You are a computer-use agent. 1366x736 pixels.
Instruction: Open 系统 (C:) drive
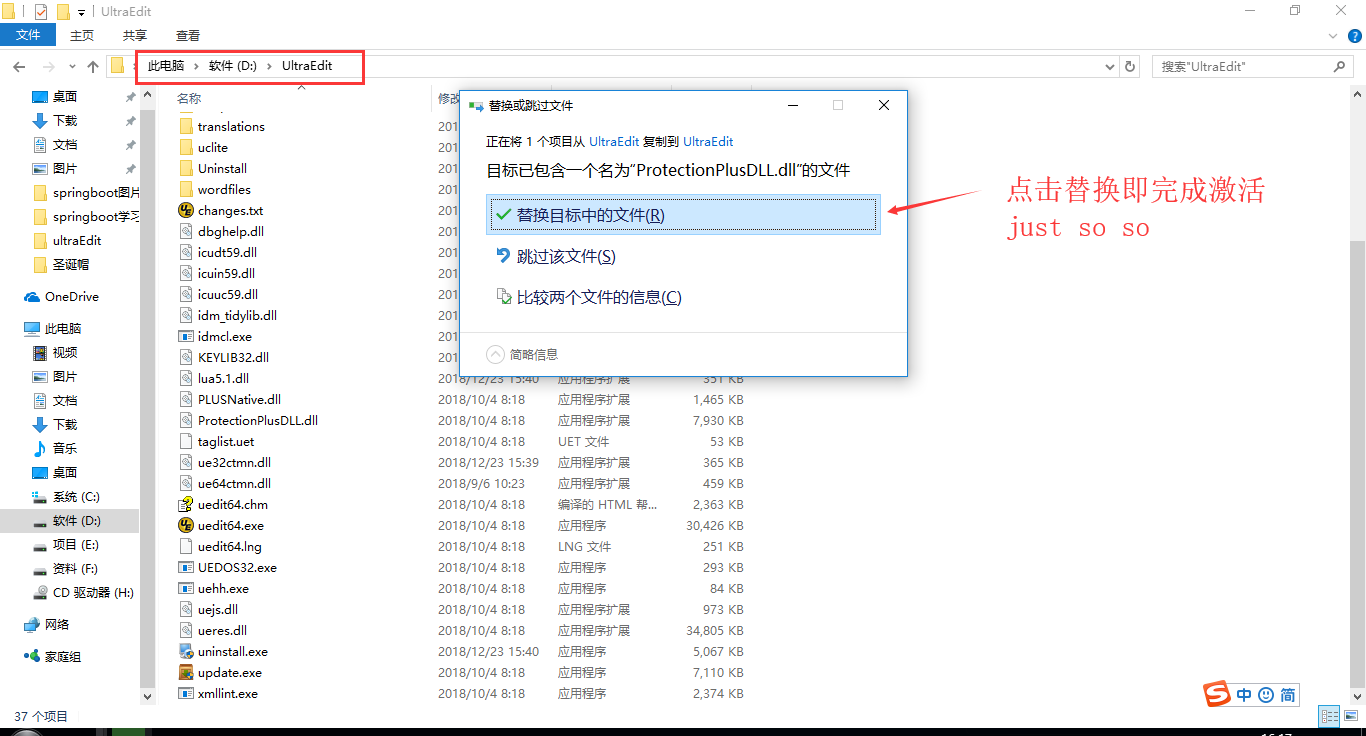click(76, 497)
